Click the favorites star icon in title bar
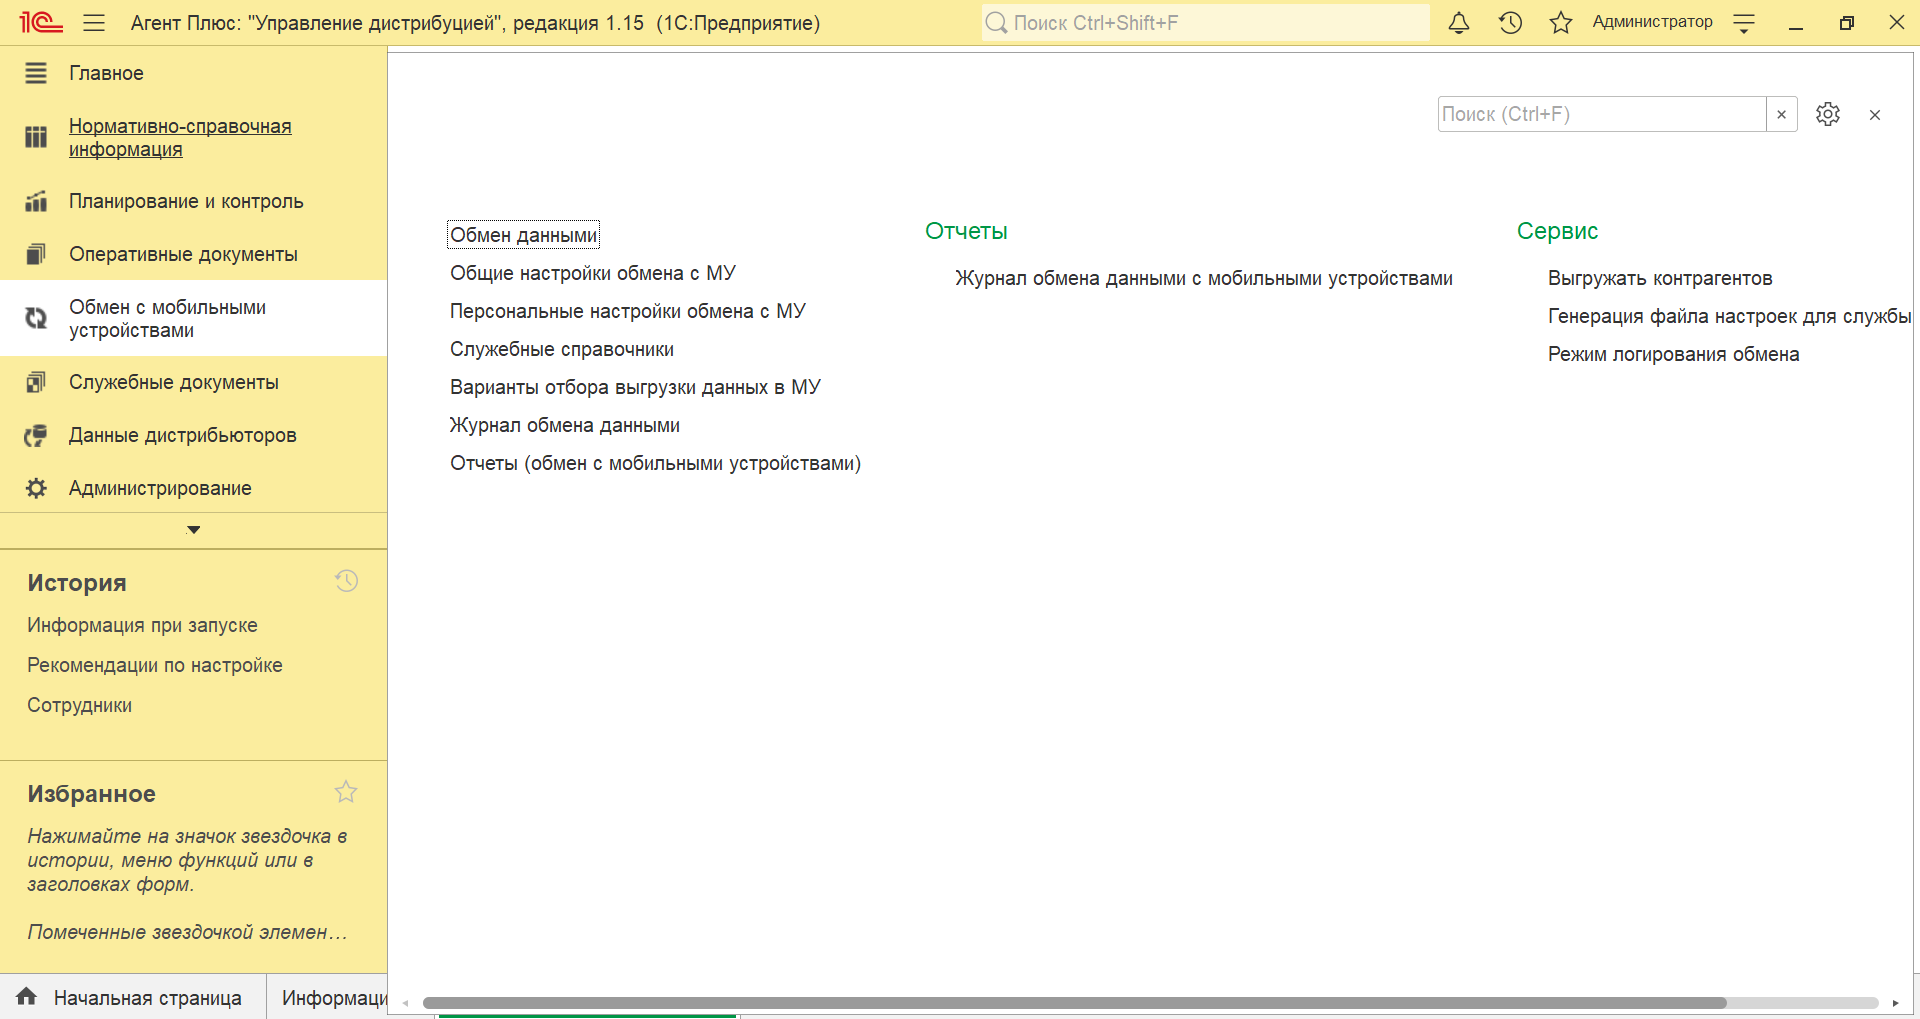 click(1560, 23)
